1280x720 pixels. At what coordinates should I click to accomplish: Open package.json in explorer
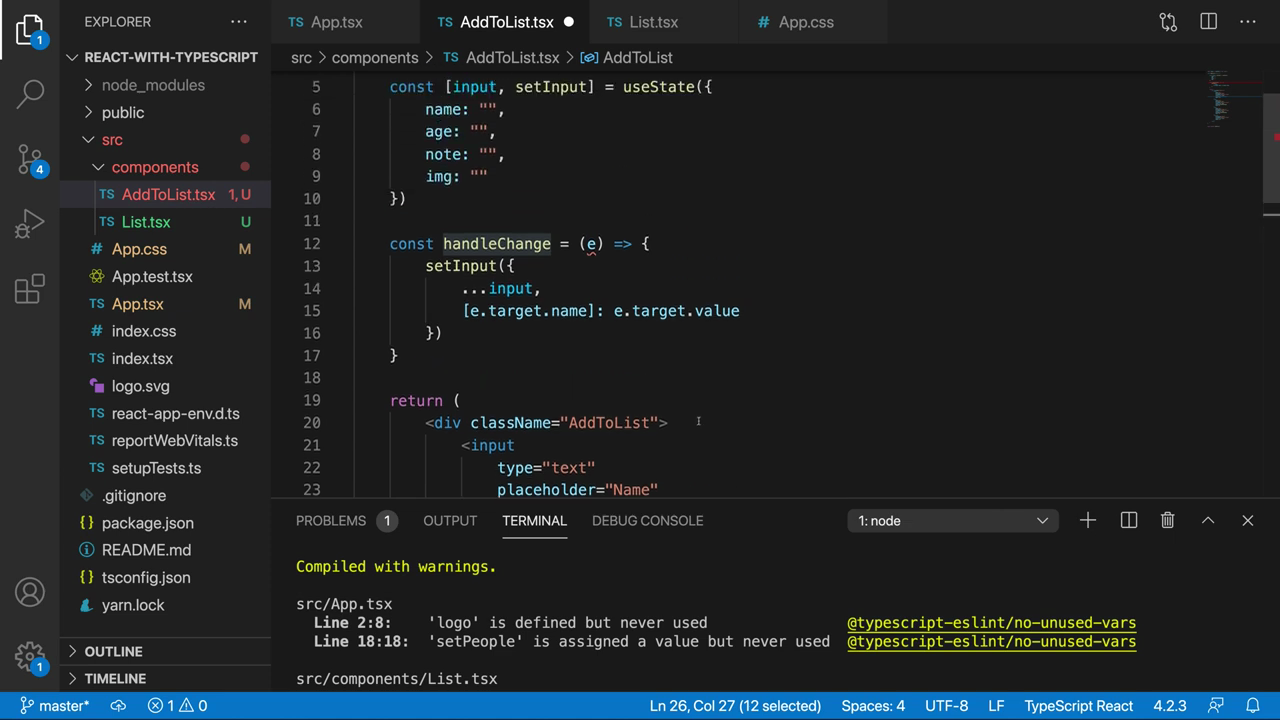point(166,523)
